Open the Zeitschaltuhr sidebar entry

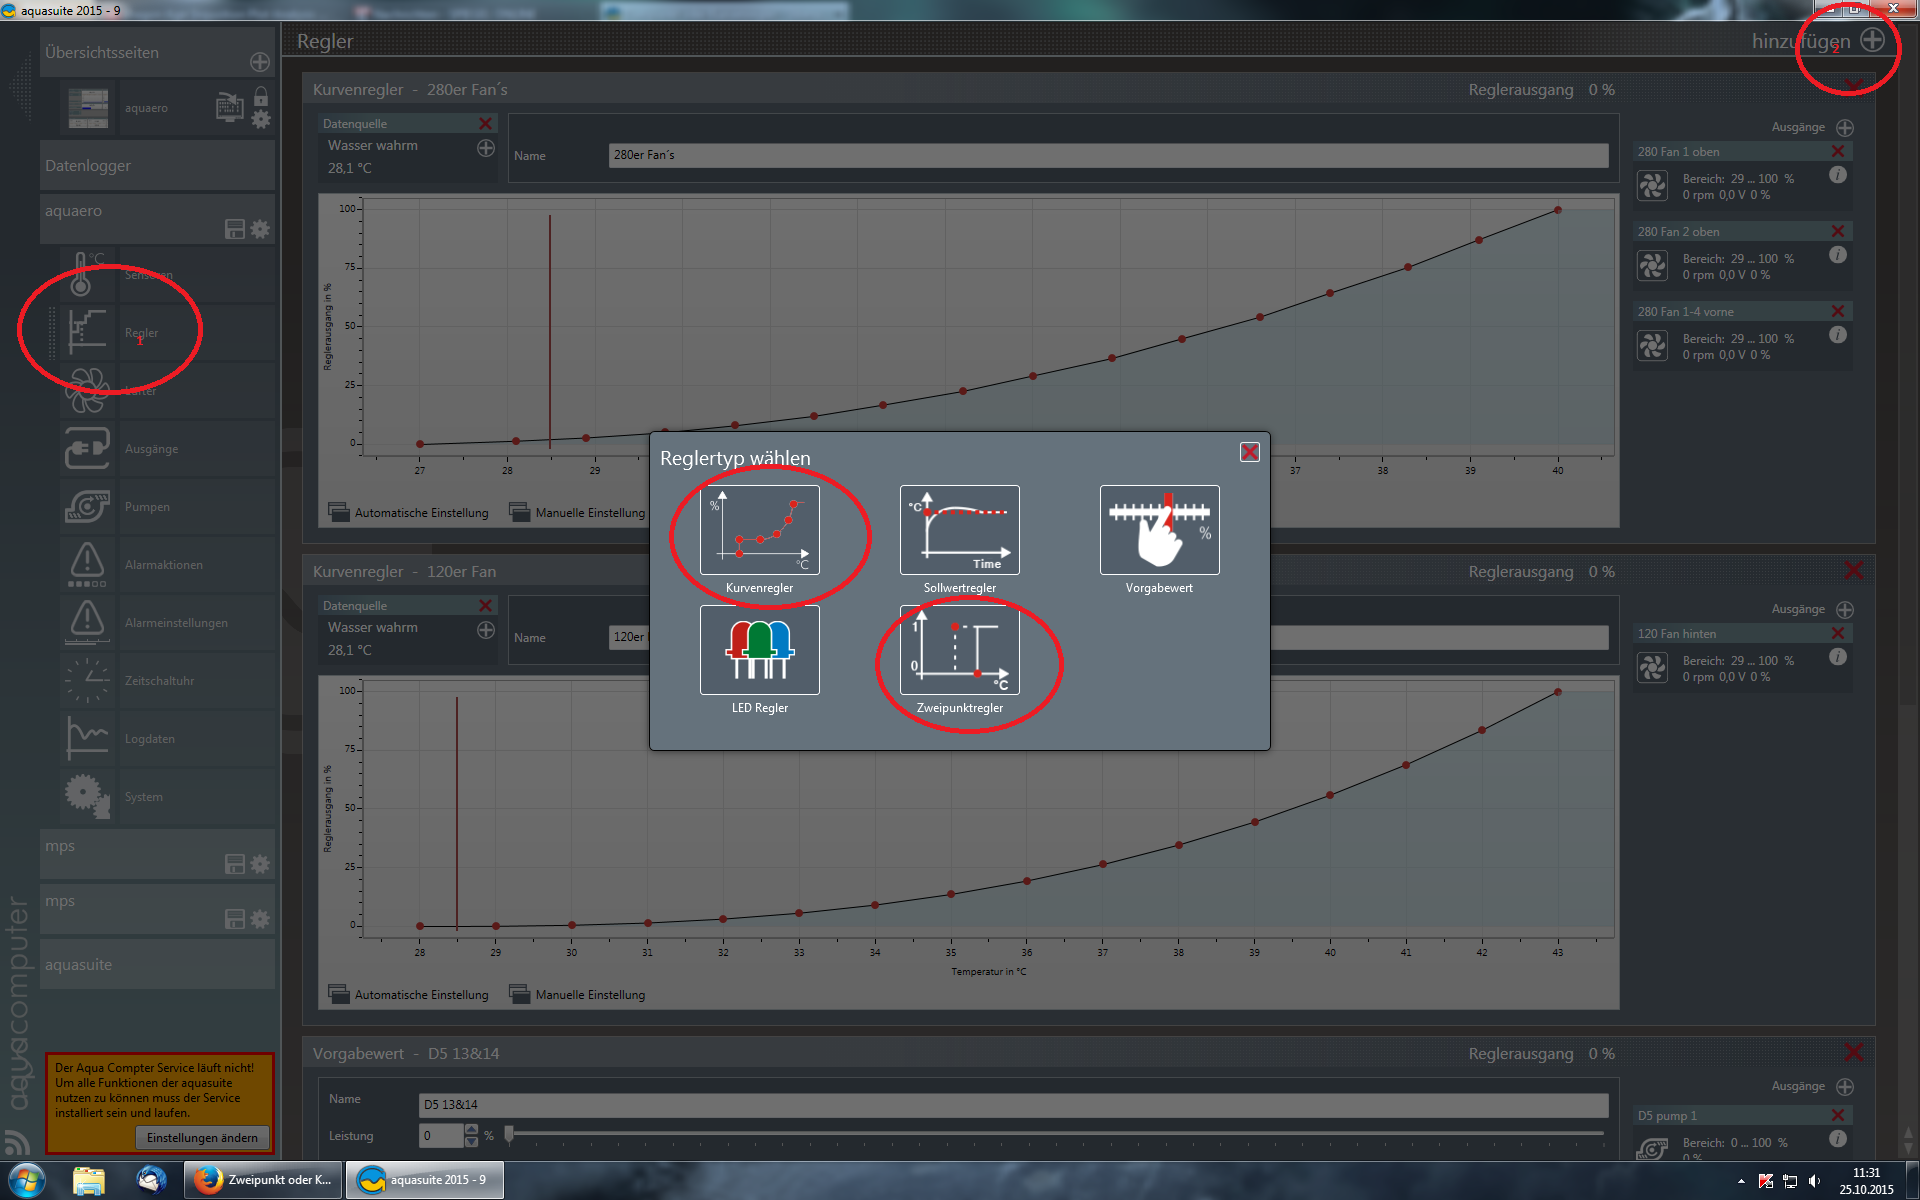click(x=159, y=681)
